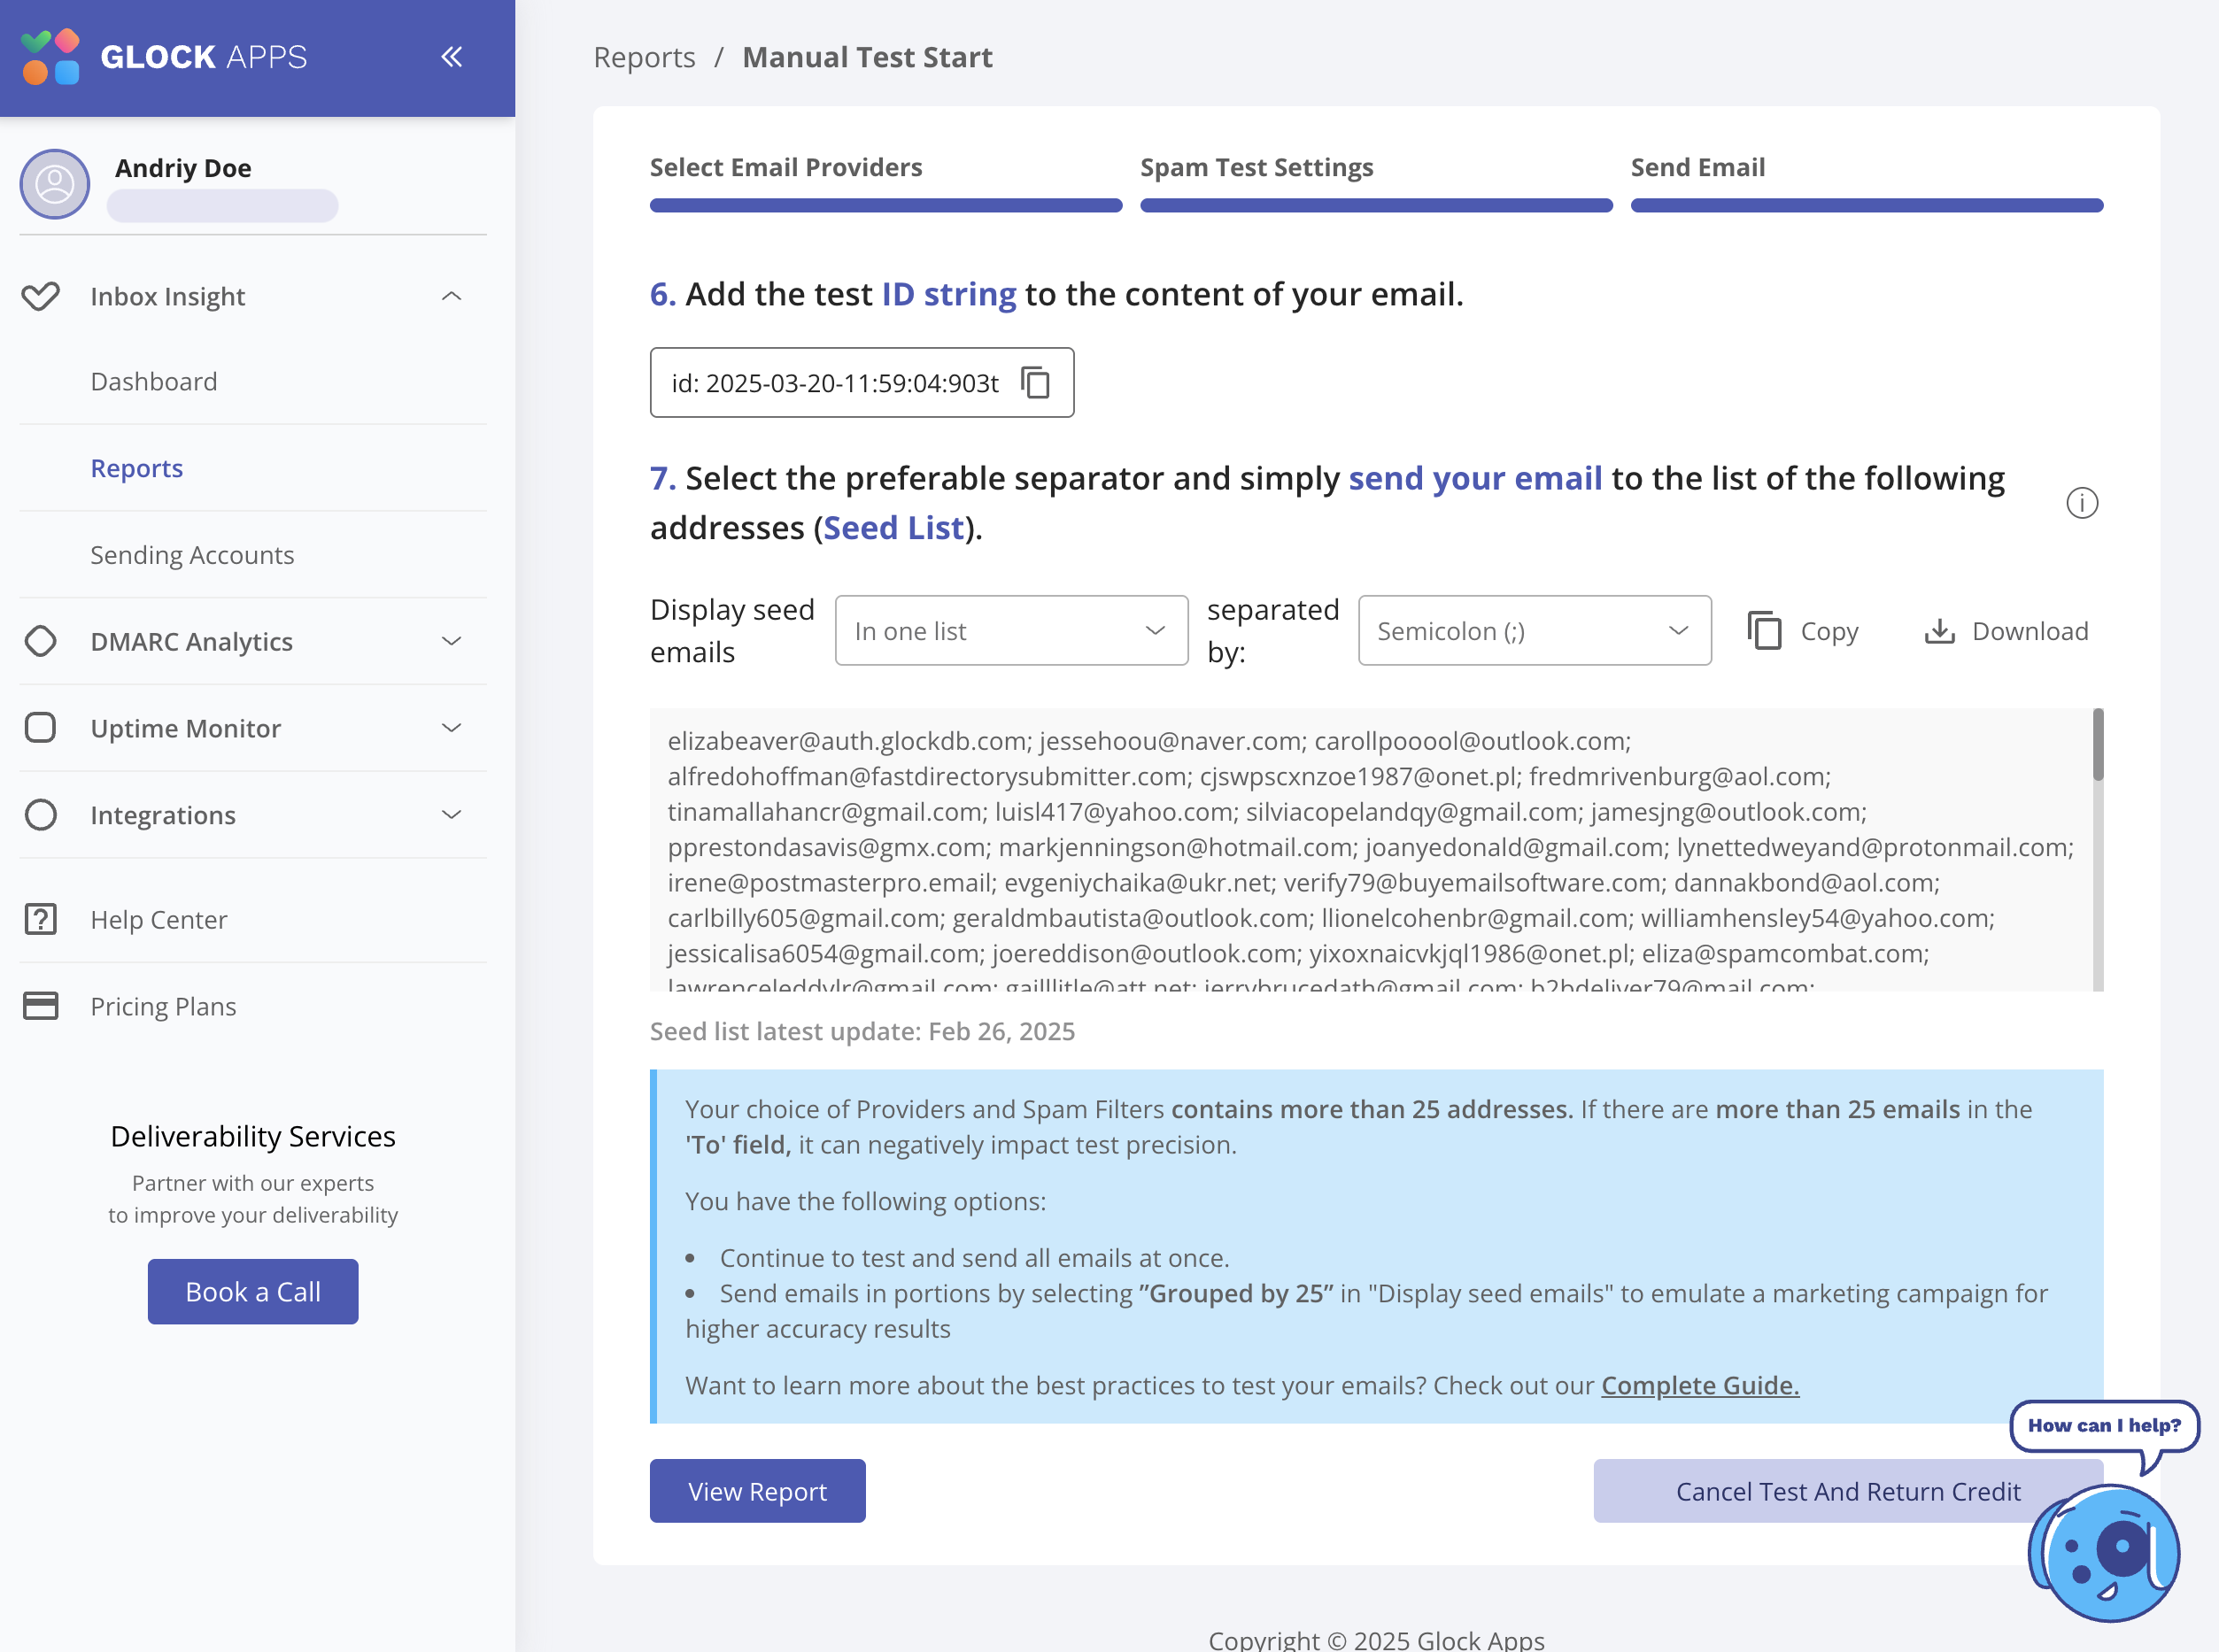
Task: Open Help Center from sidebar
Action: [158, 919]
